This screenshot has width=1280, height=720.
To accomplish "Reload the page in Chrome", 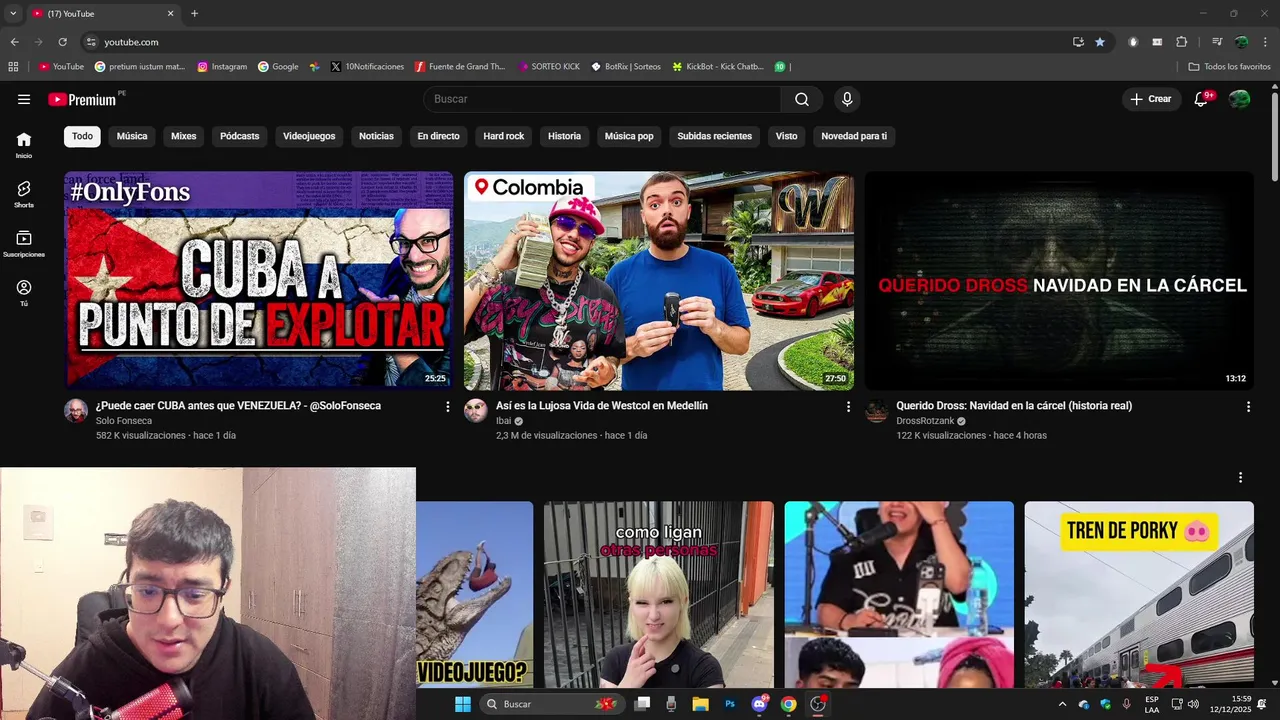I will pos(62,42).
